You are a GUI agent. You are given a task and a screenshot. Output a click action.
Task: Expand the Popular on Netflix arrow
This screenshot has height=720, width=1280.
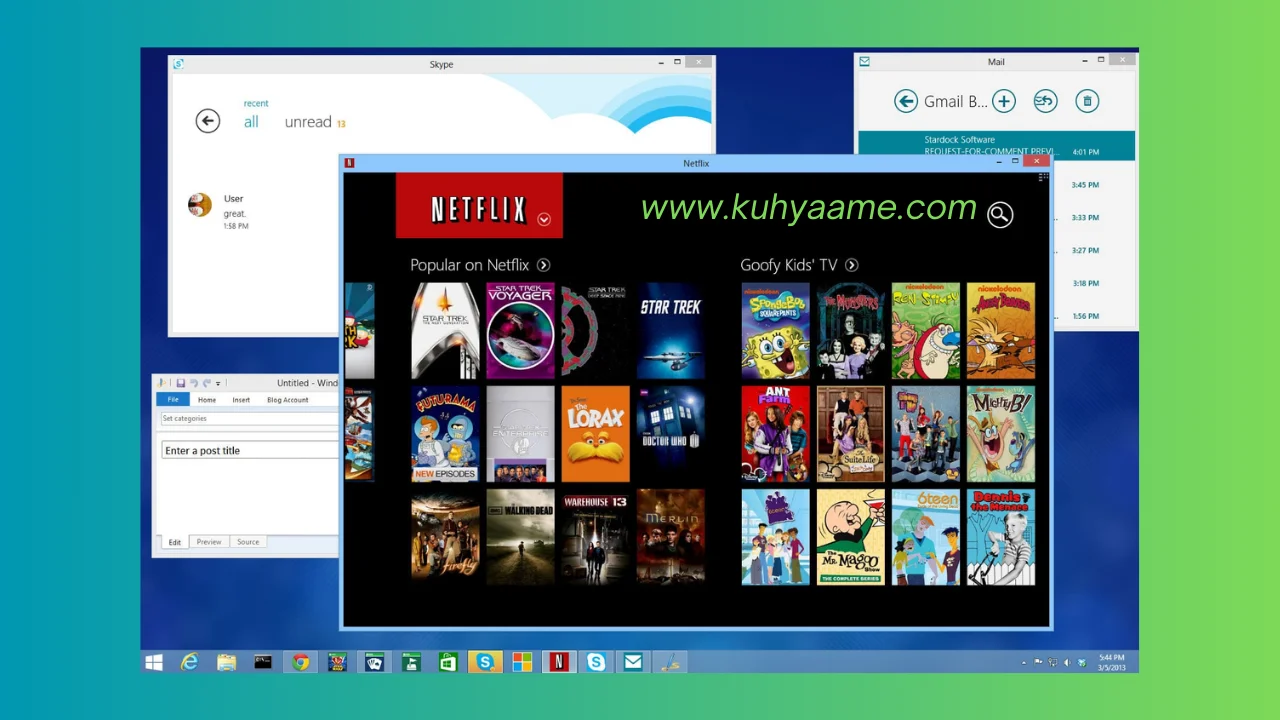[x=543, y=265]
